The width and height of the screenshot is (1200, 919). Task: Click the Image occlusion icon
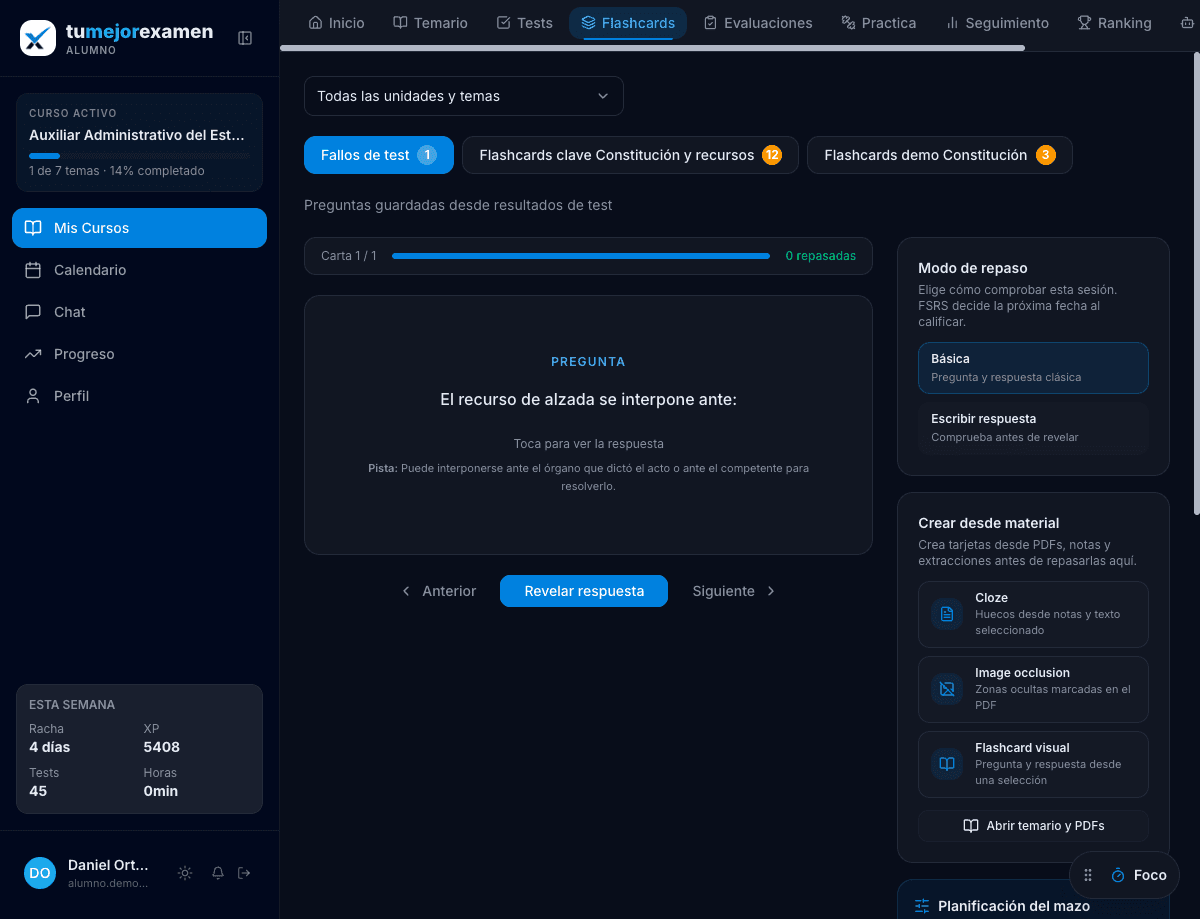point(947,689)
